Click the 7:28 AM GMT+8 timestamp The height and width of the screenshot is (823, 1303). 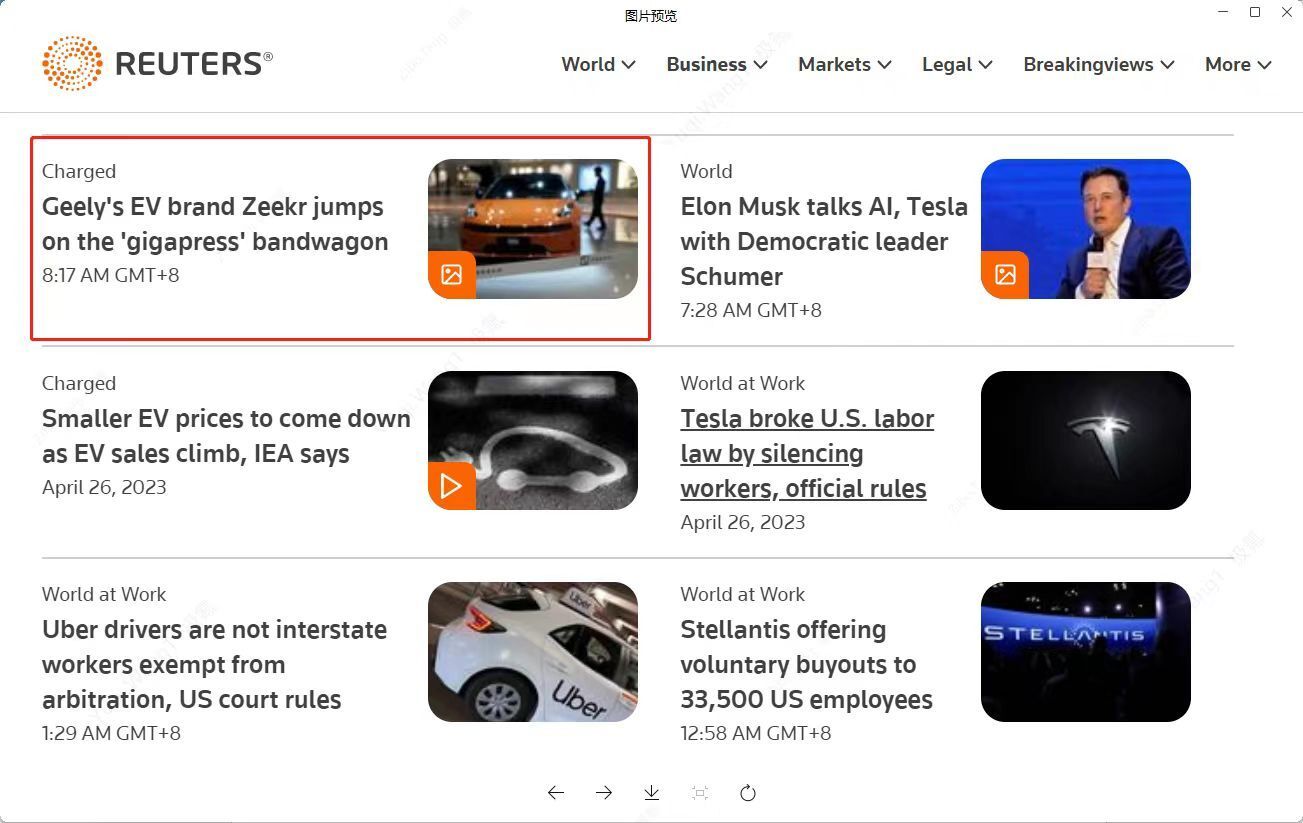tap(751, 310)
